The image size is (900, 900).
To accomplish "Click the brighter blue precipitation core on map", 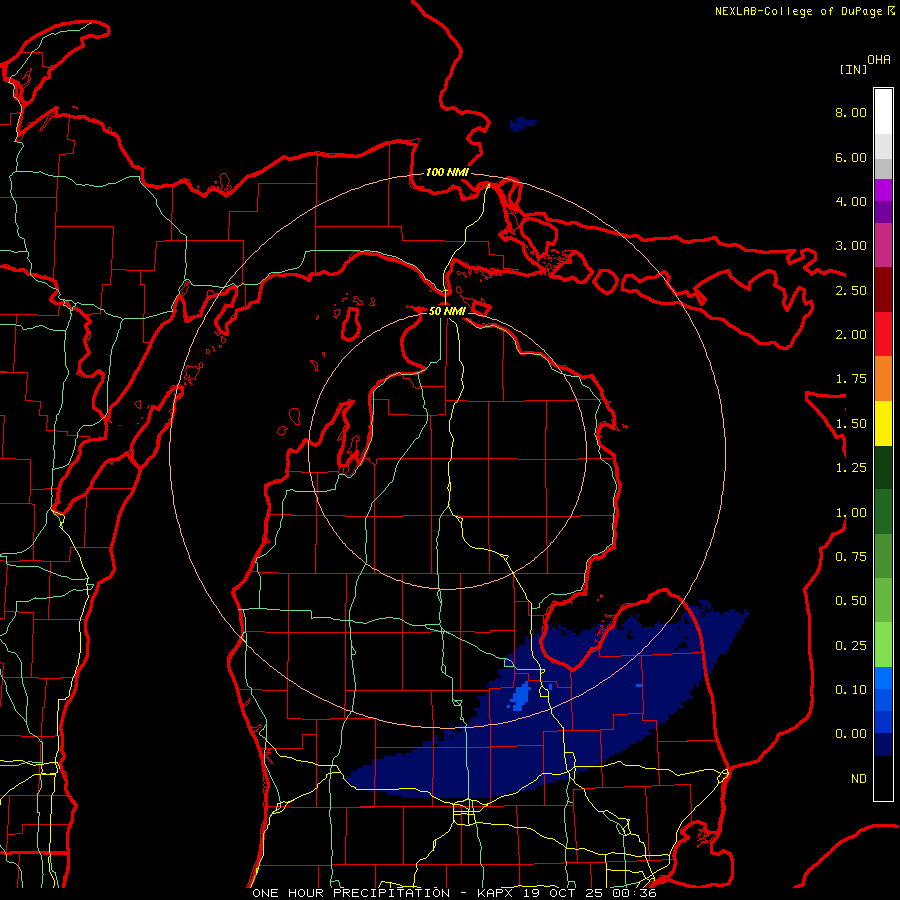I will pyautogui.click(x=521, y=696).
